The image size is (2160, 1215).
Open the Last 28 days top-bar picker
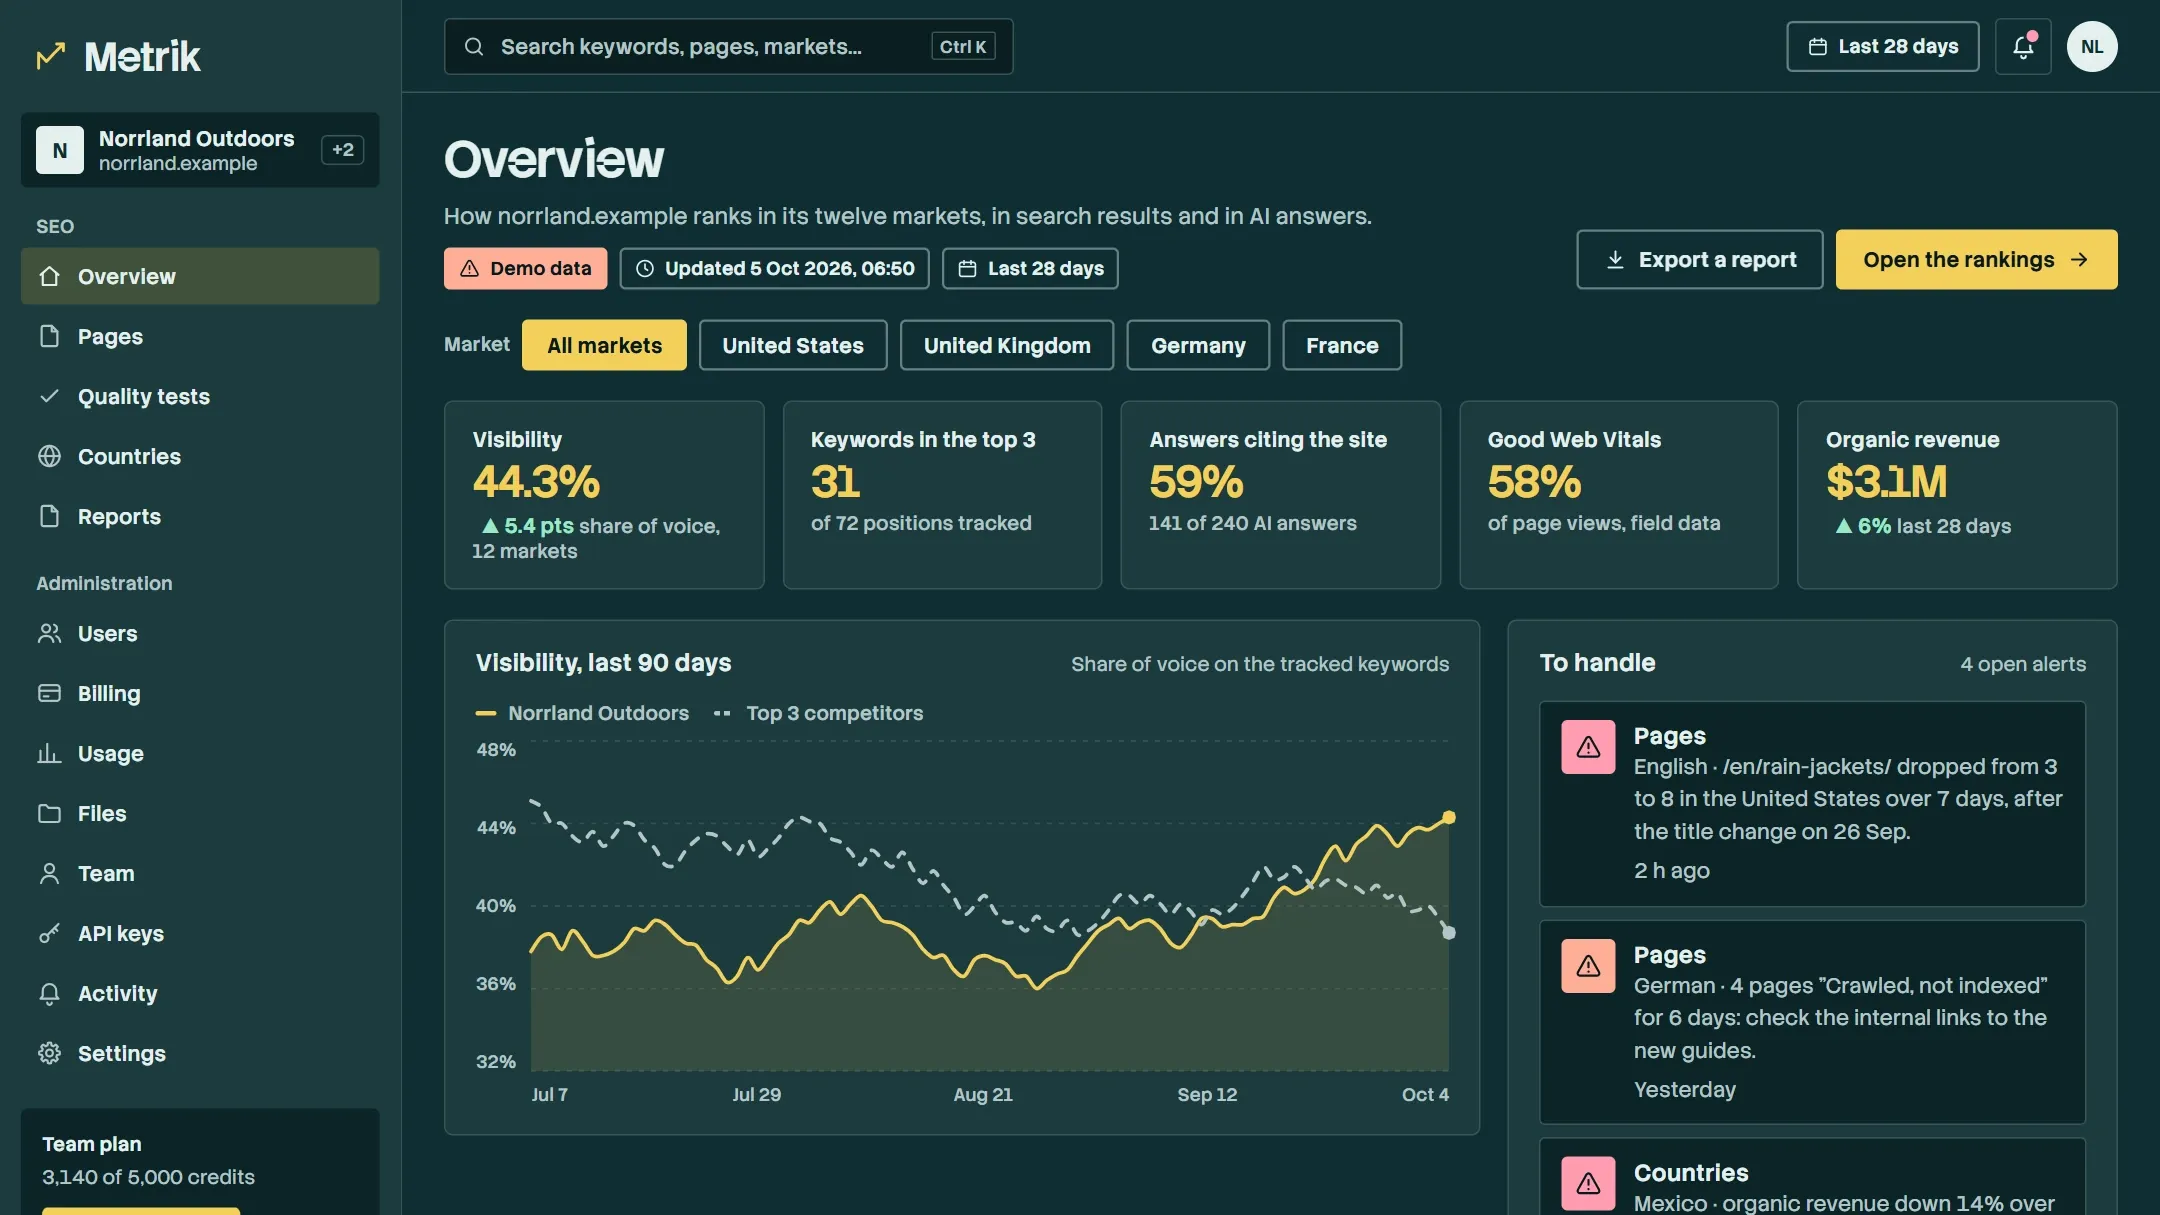1883,47
